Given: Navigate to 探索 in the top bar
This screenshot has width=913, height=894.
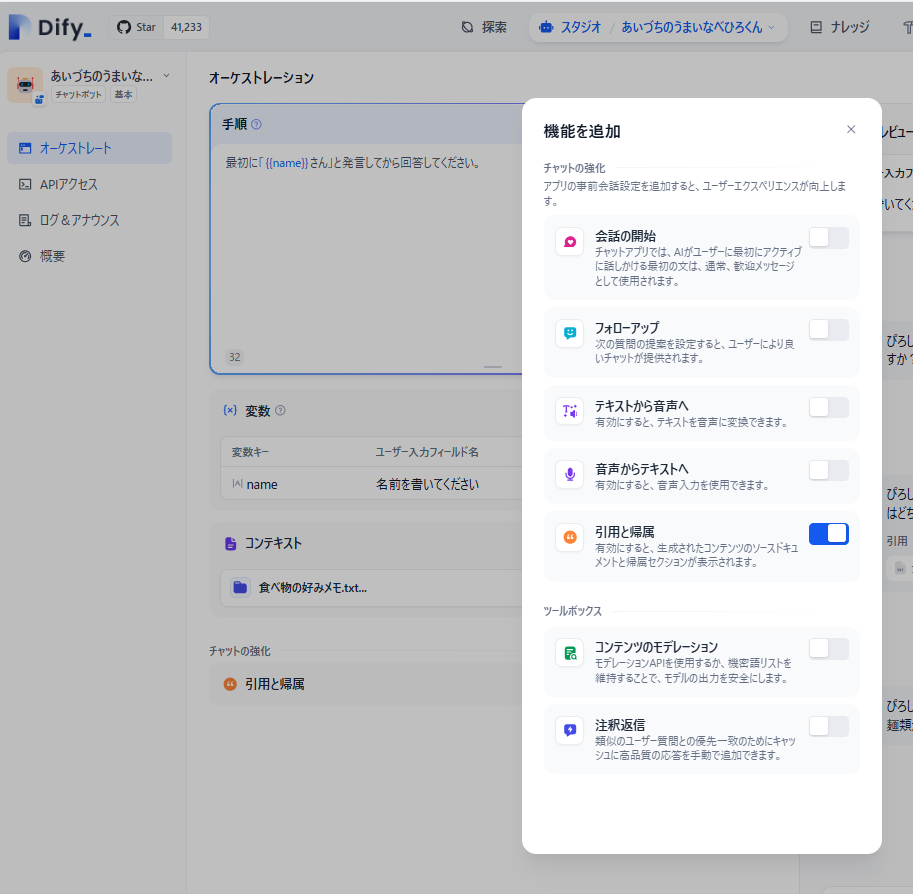Looking at the screenshot, I should click(484, 27).
